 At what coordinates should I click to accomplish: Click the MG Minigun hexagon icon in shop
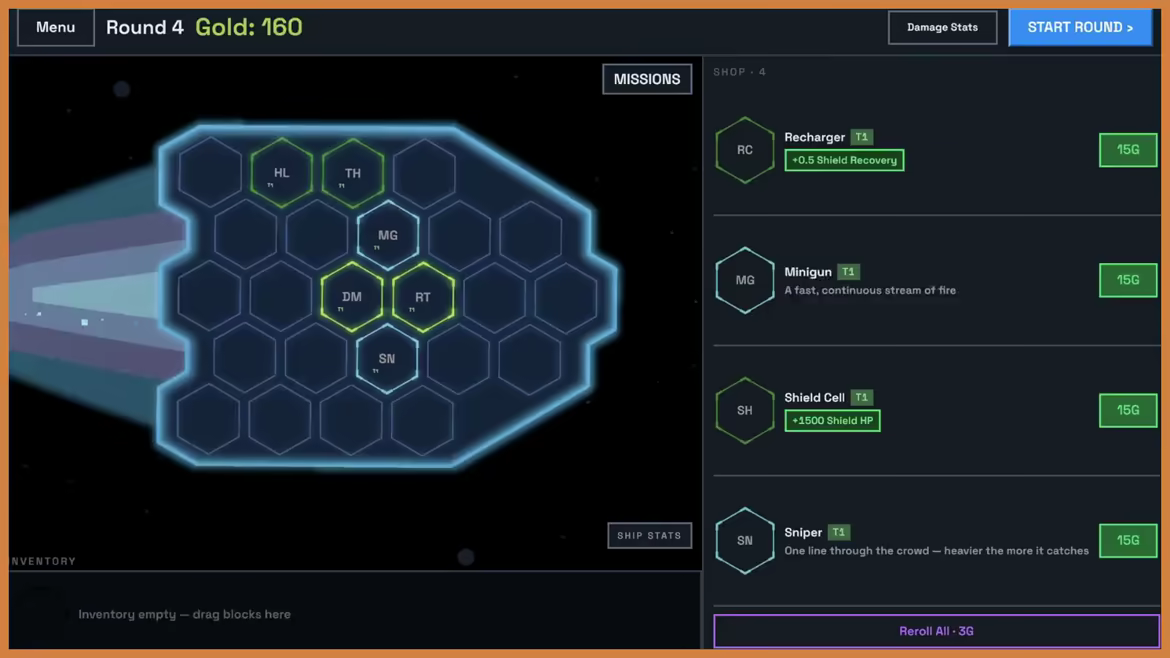pos(745,280)
